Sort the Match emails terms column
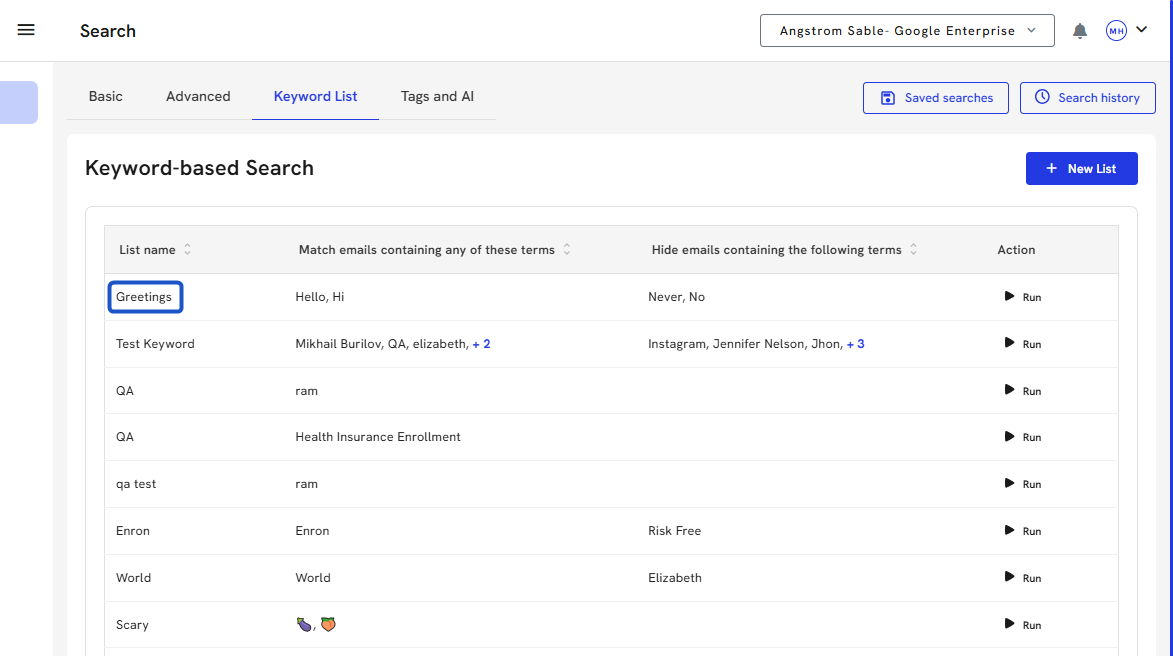Screen dimensions: 1173x656 [x=567, y=250]
